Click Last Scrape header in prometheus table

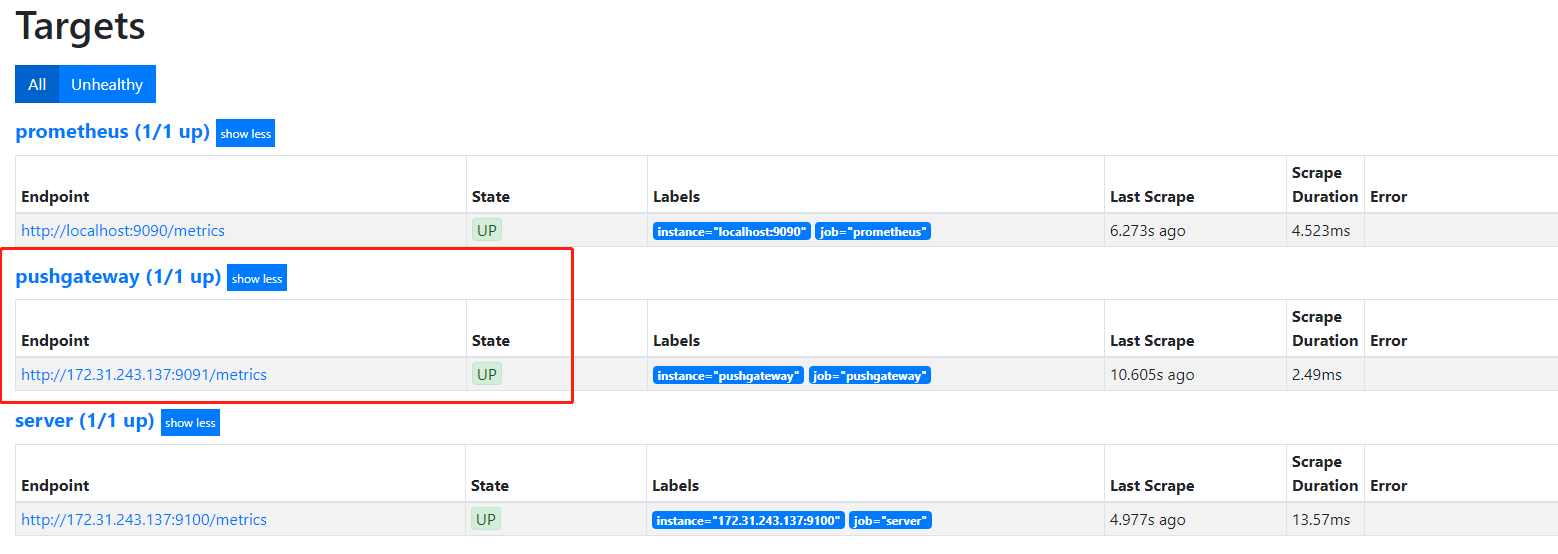click(1152, 197)
